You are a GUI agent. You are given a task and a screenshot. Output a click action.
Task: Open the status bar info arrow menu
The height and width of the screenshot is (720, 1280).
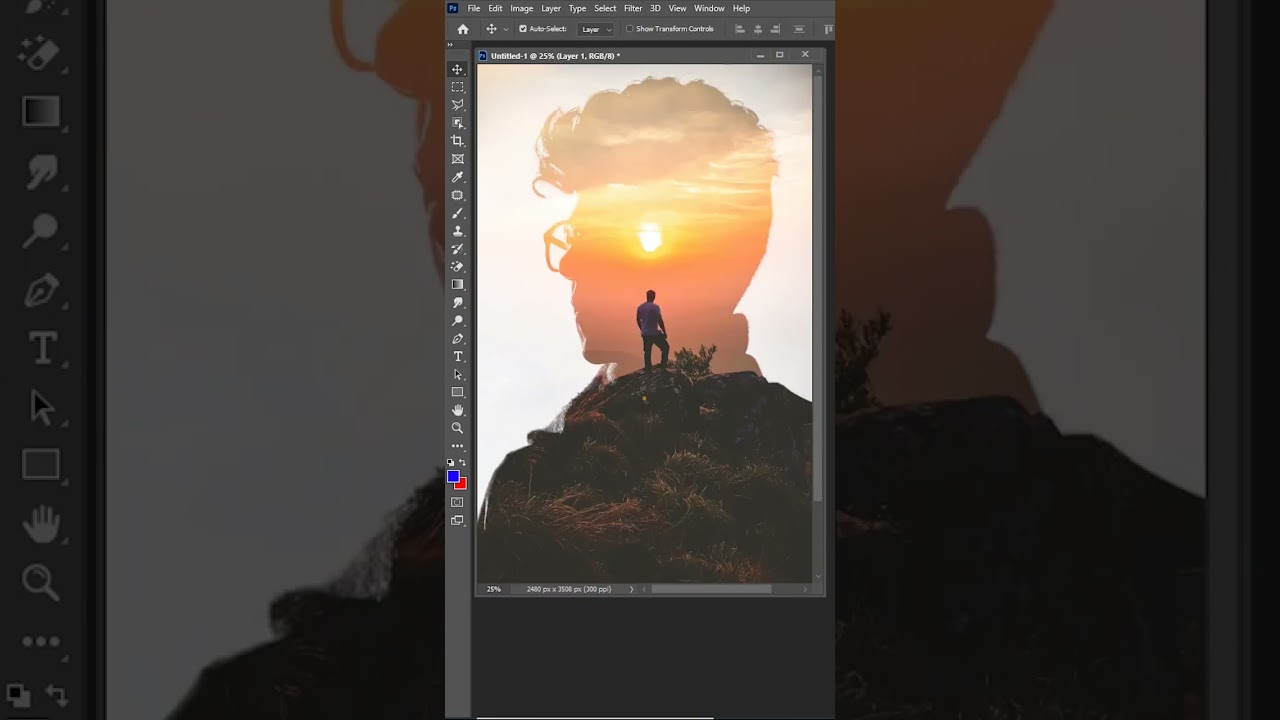click(x=631, y=589)
